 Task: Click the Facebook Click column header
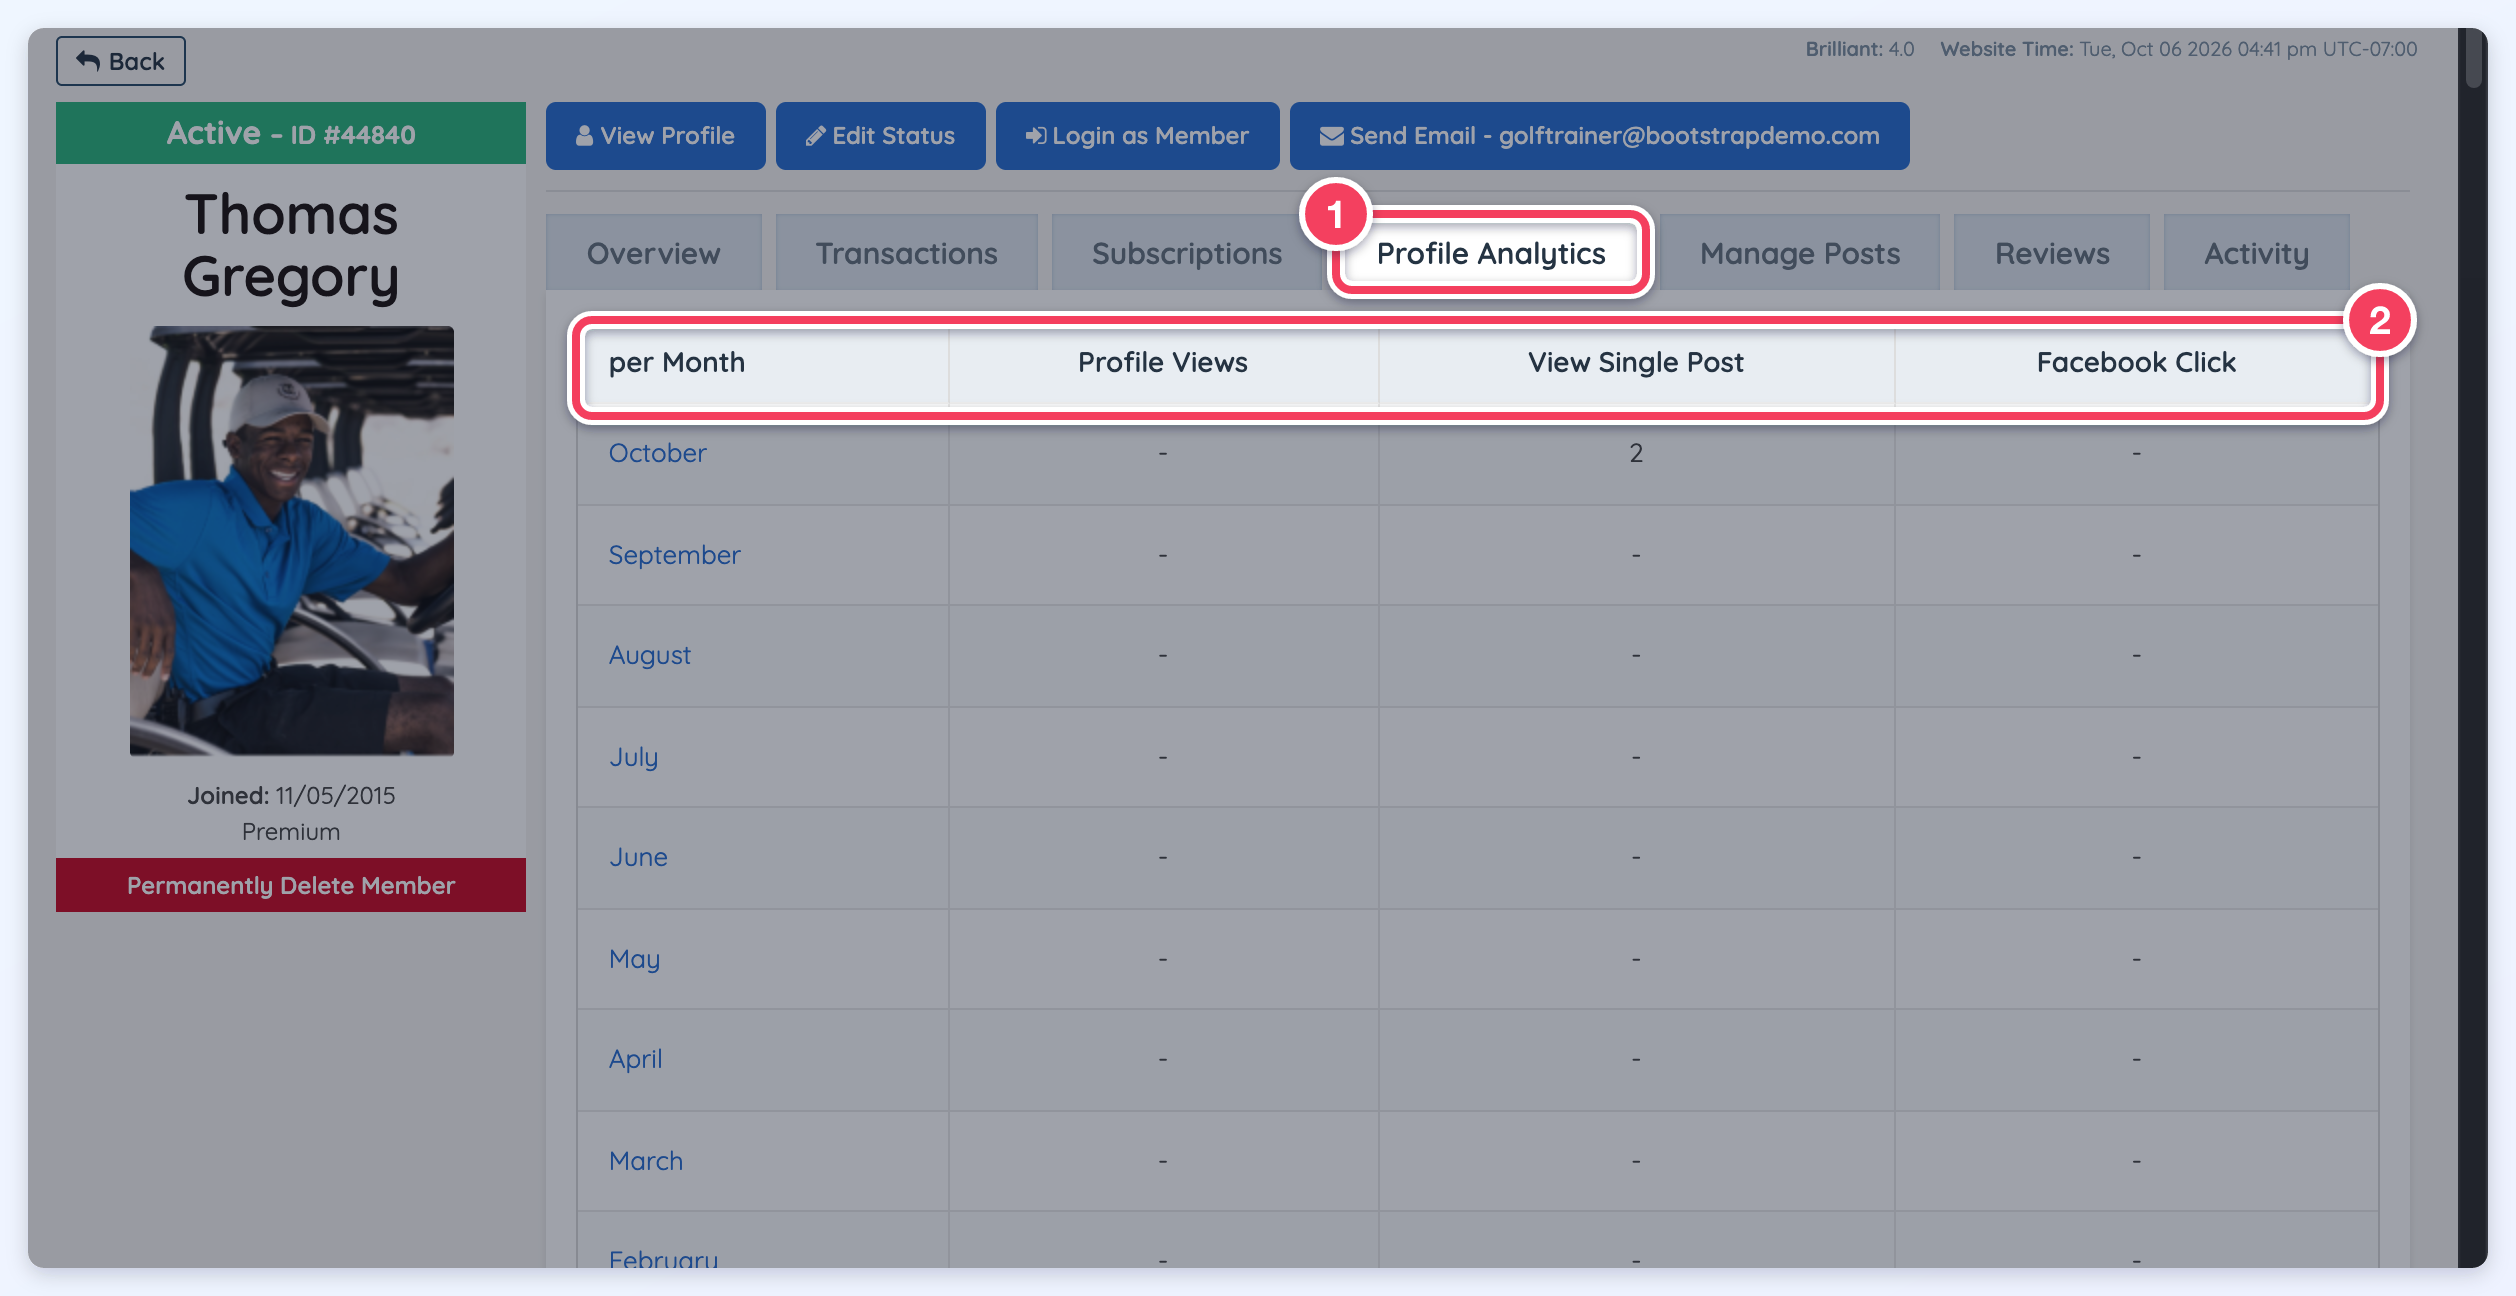click(x=2136, y=362)
